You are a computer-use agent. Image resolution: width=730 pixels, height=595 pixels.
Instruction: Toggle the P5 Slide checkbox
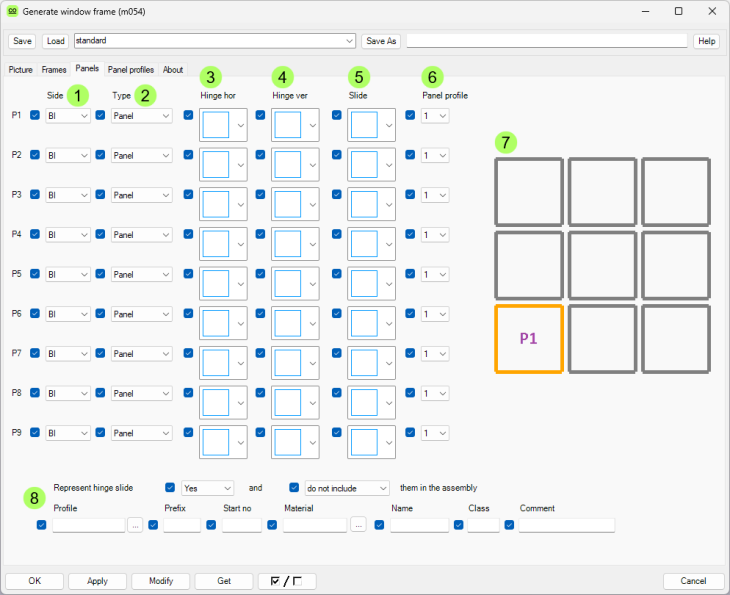(337, 273)
